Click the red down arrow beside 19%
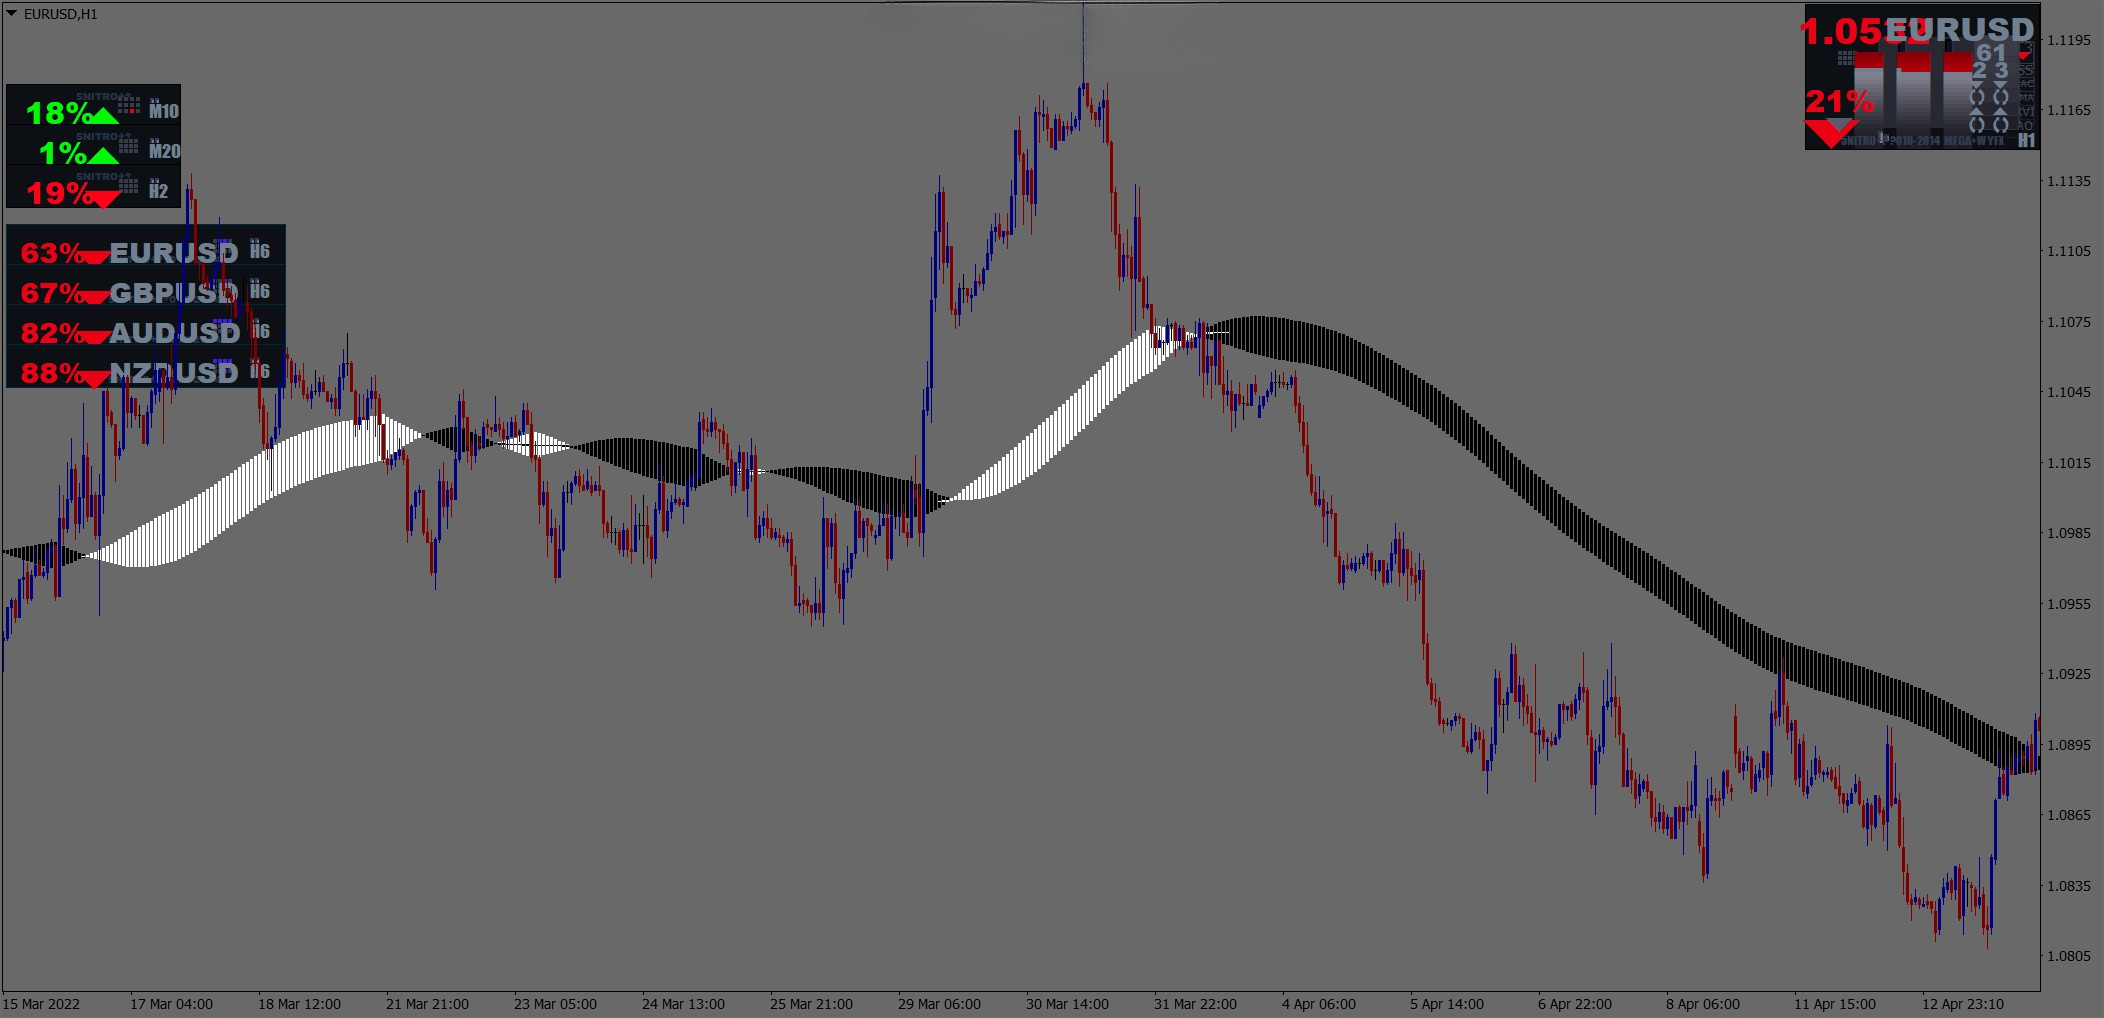 click(103, 198)
